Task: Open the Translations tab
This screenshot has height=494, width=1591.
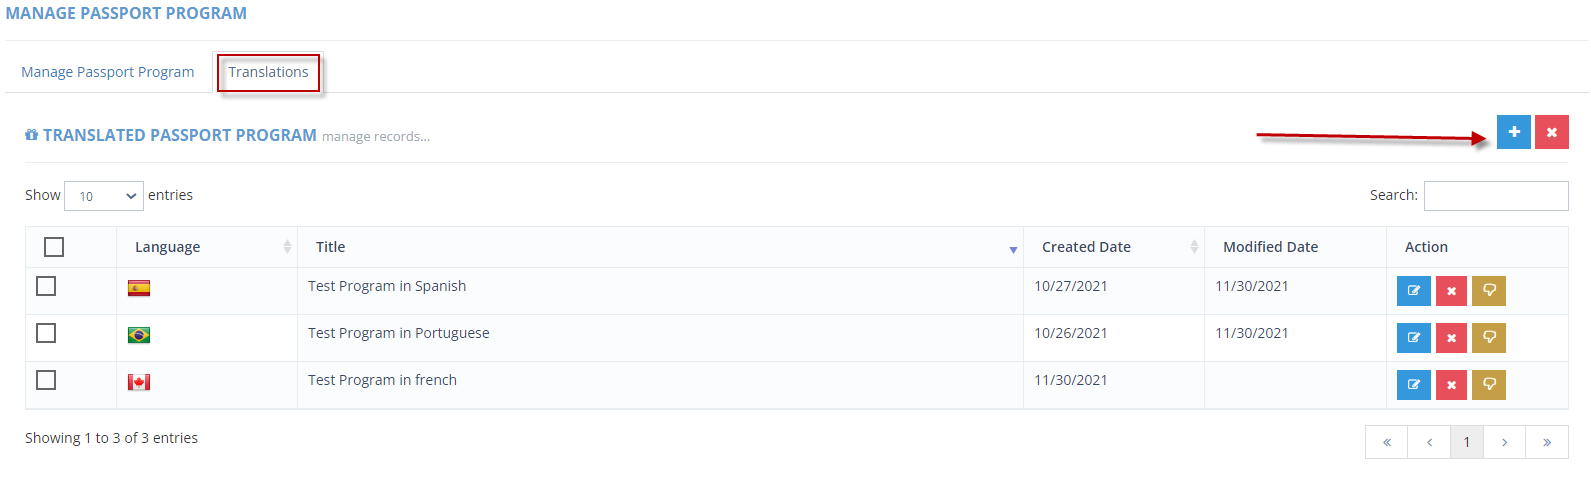Action: (268, 72)
